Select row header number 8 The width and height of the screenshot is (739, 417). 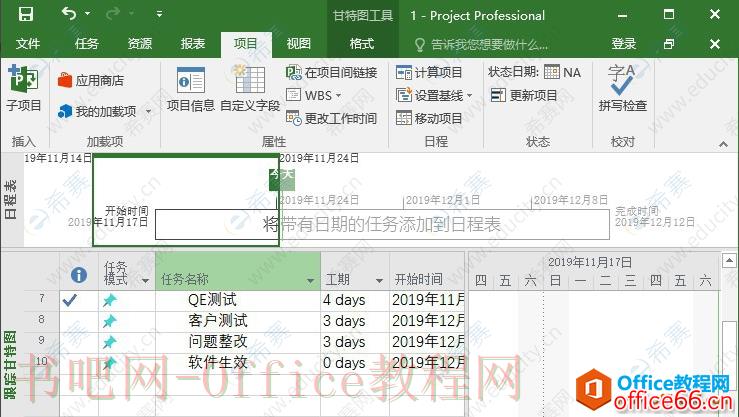coord(41,320)
